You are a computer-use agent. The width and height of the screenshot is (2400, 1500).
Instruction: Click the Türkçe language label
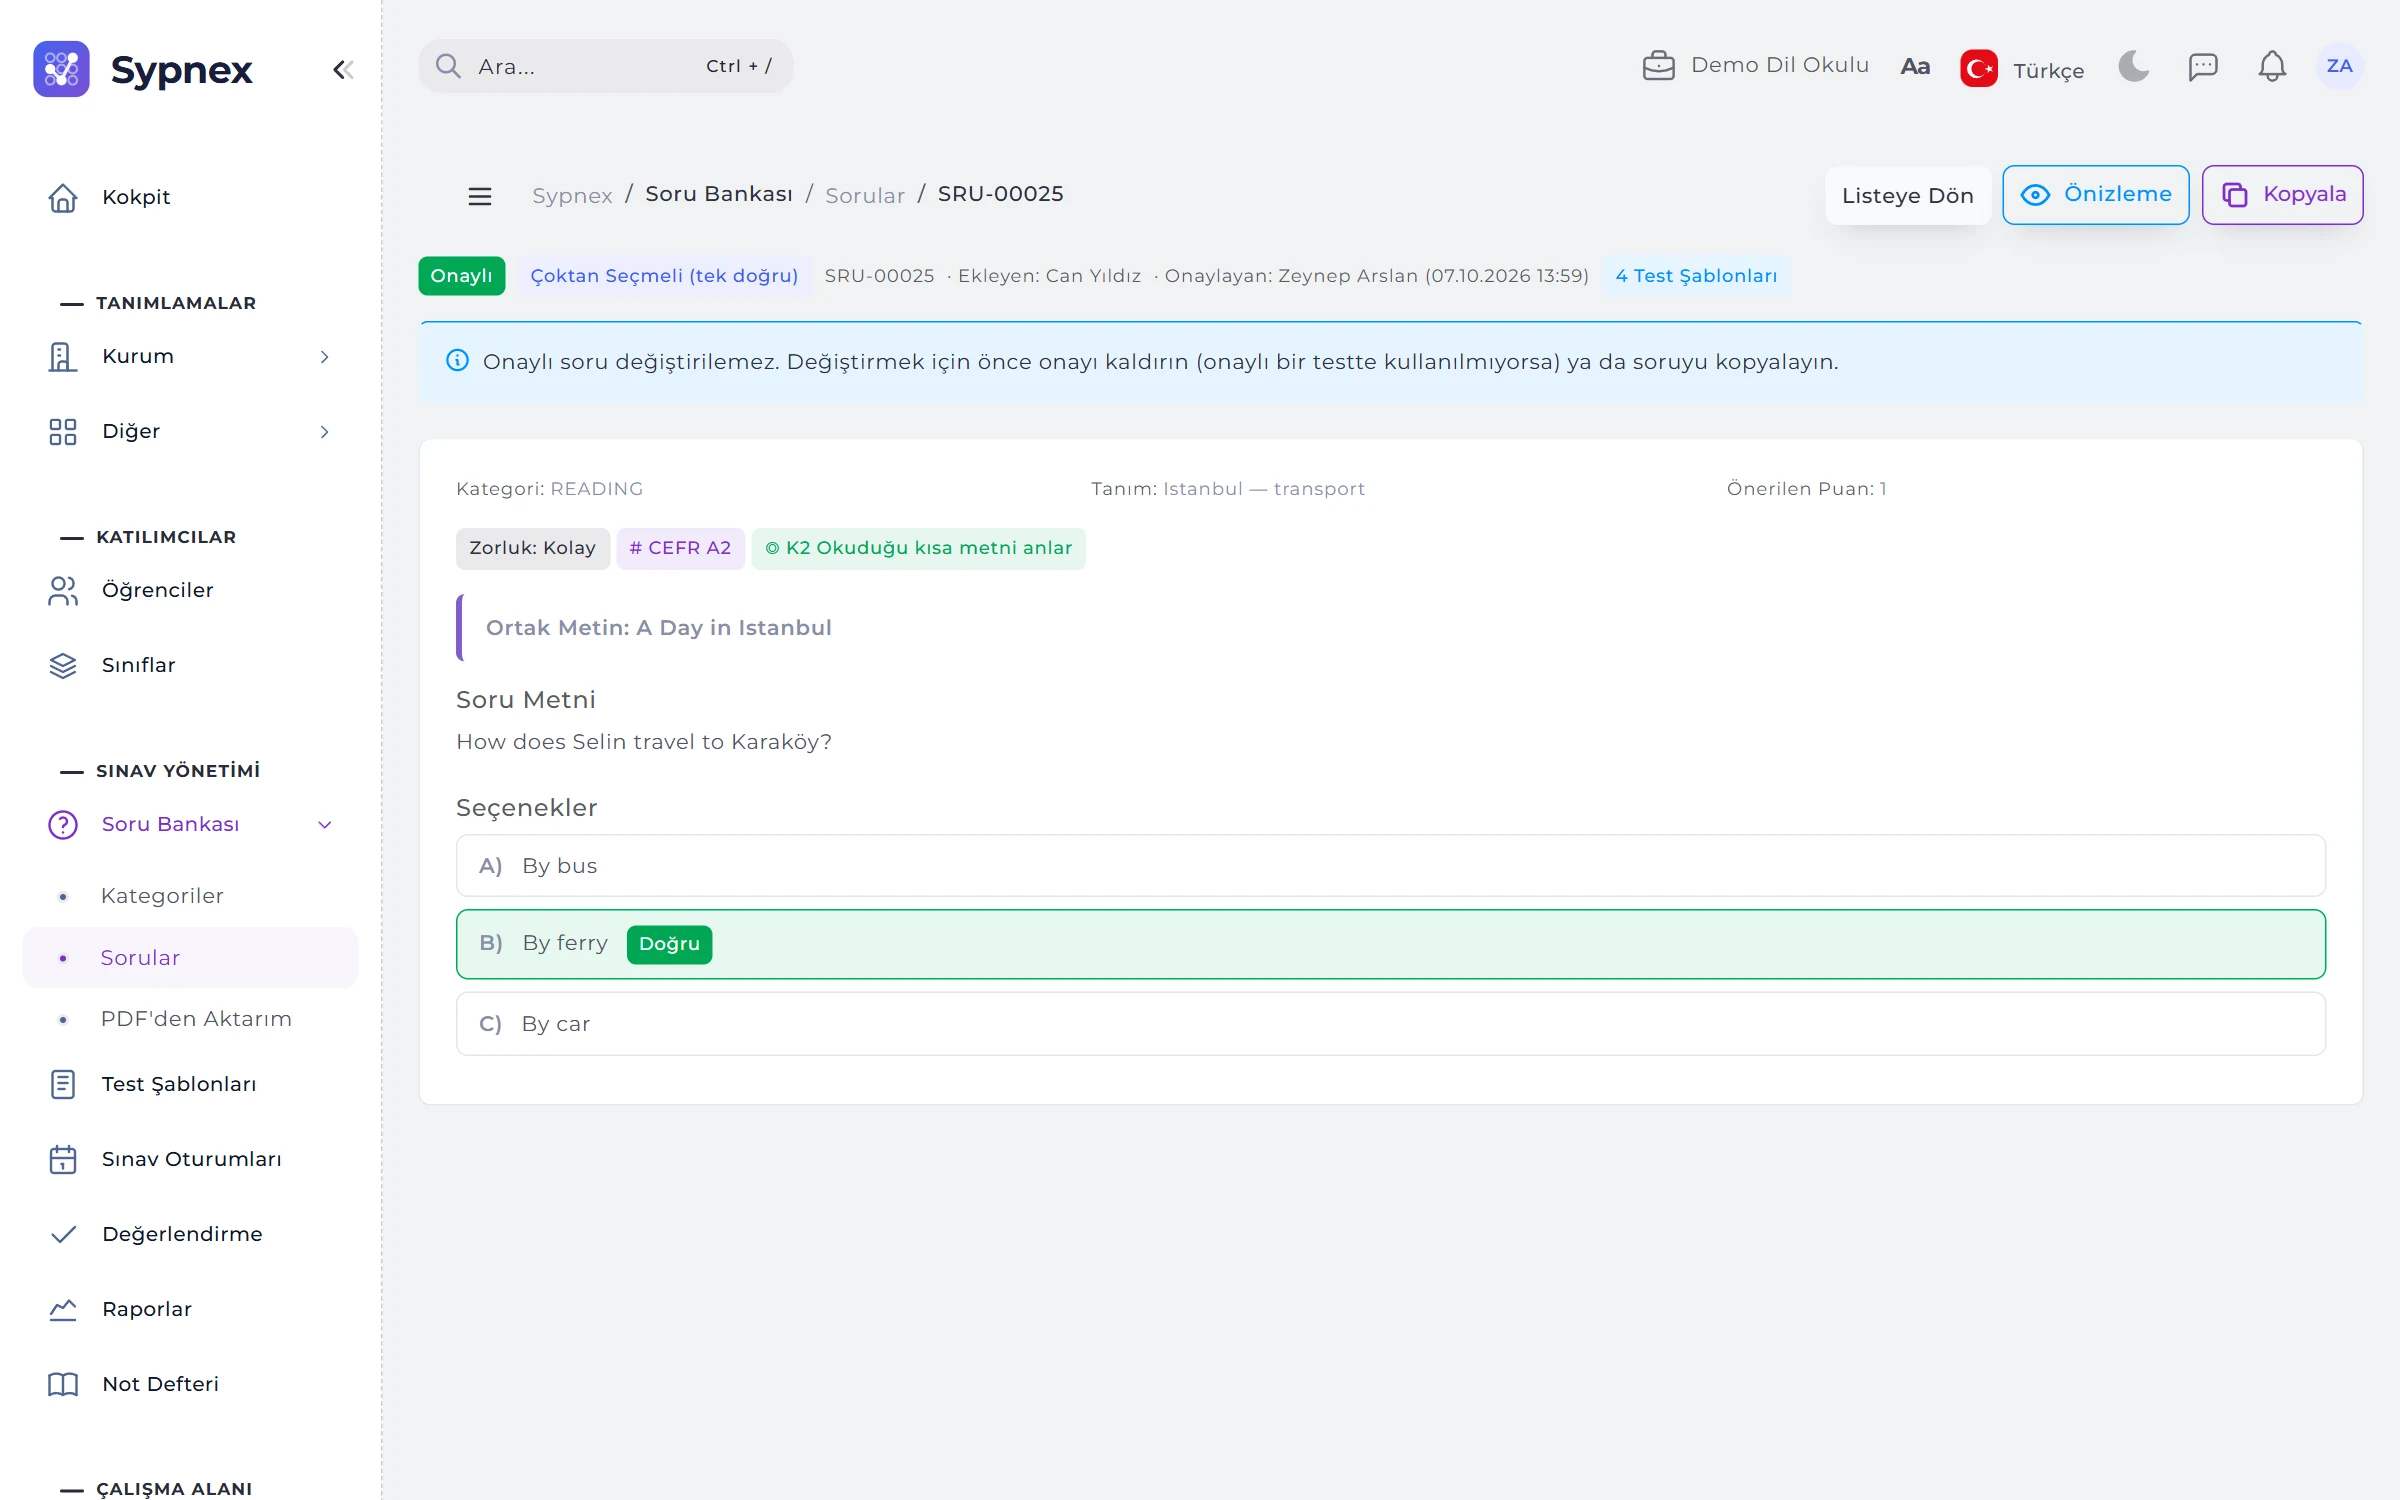tap(2048, 71)
